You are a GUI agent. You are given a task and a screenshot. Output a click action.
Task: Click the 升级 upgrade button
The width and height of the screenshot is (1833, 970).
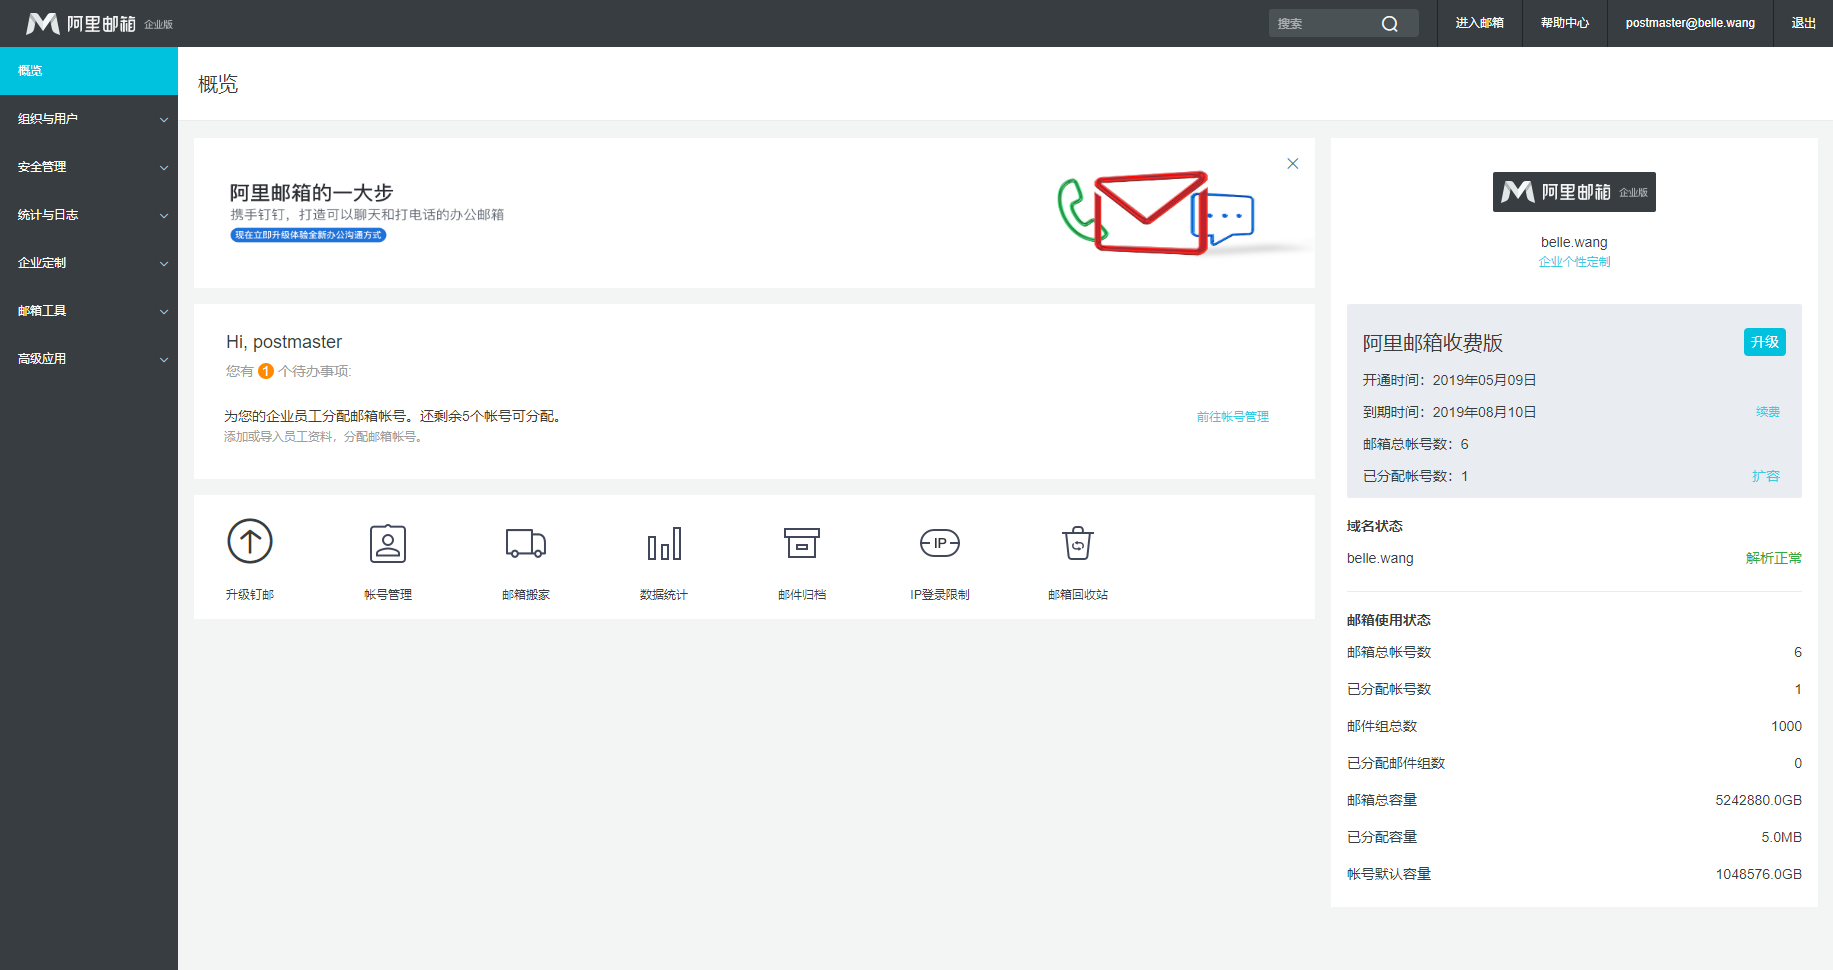pyautogui.click(x=1764, y=342)
